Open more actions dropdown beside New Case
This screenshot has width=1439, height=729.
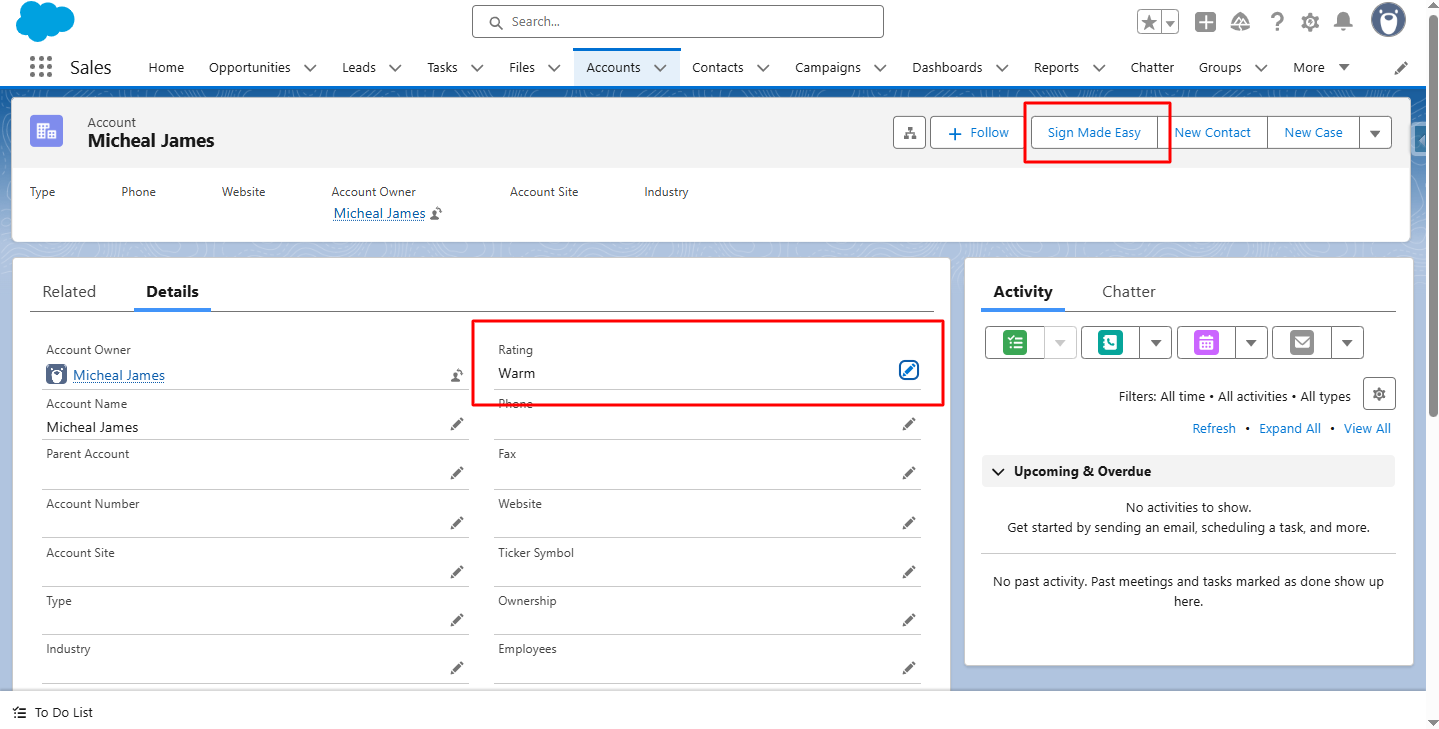pos(1375,133)
